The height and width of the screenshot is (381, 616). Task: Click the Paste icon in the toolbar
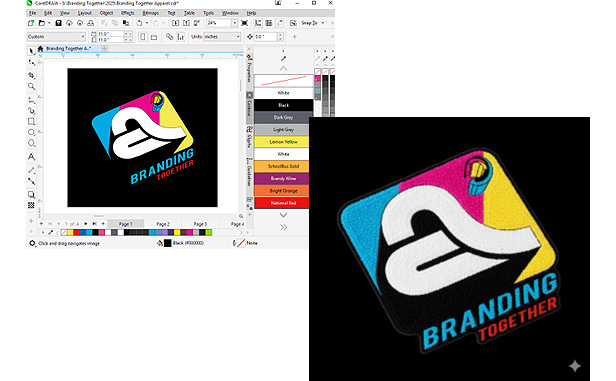(x=126, y=23)
